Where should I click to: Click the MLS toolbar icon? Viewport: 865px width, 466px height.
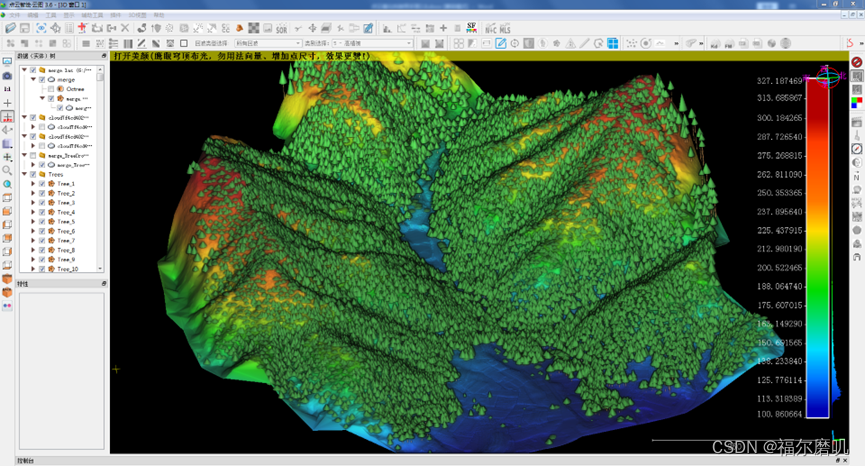pyautogui.click(x=505, y=28)
